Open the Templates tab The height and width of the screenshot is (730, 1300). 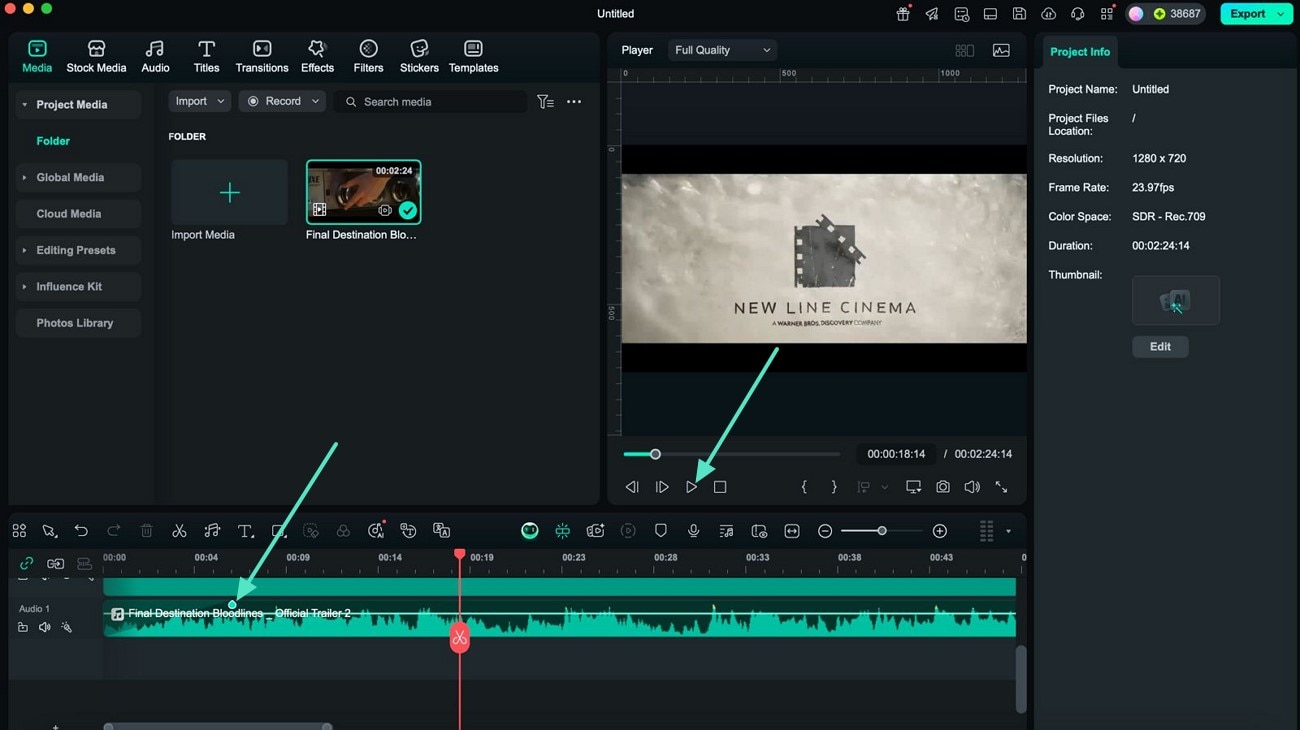473,57
